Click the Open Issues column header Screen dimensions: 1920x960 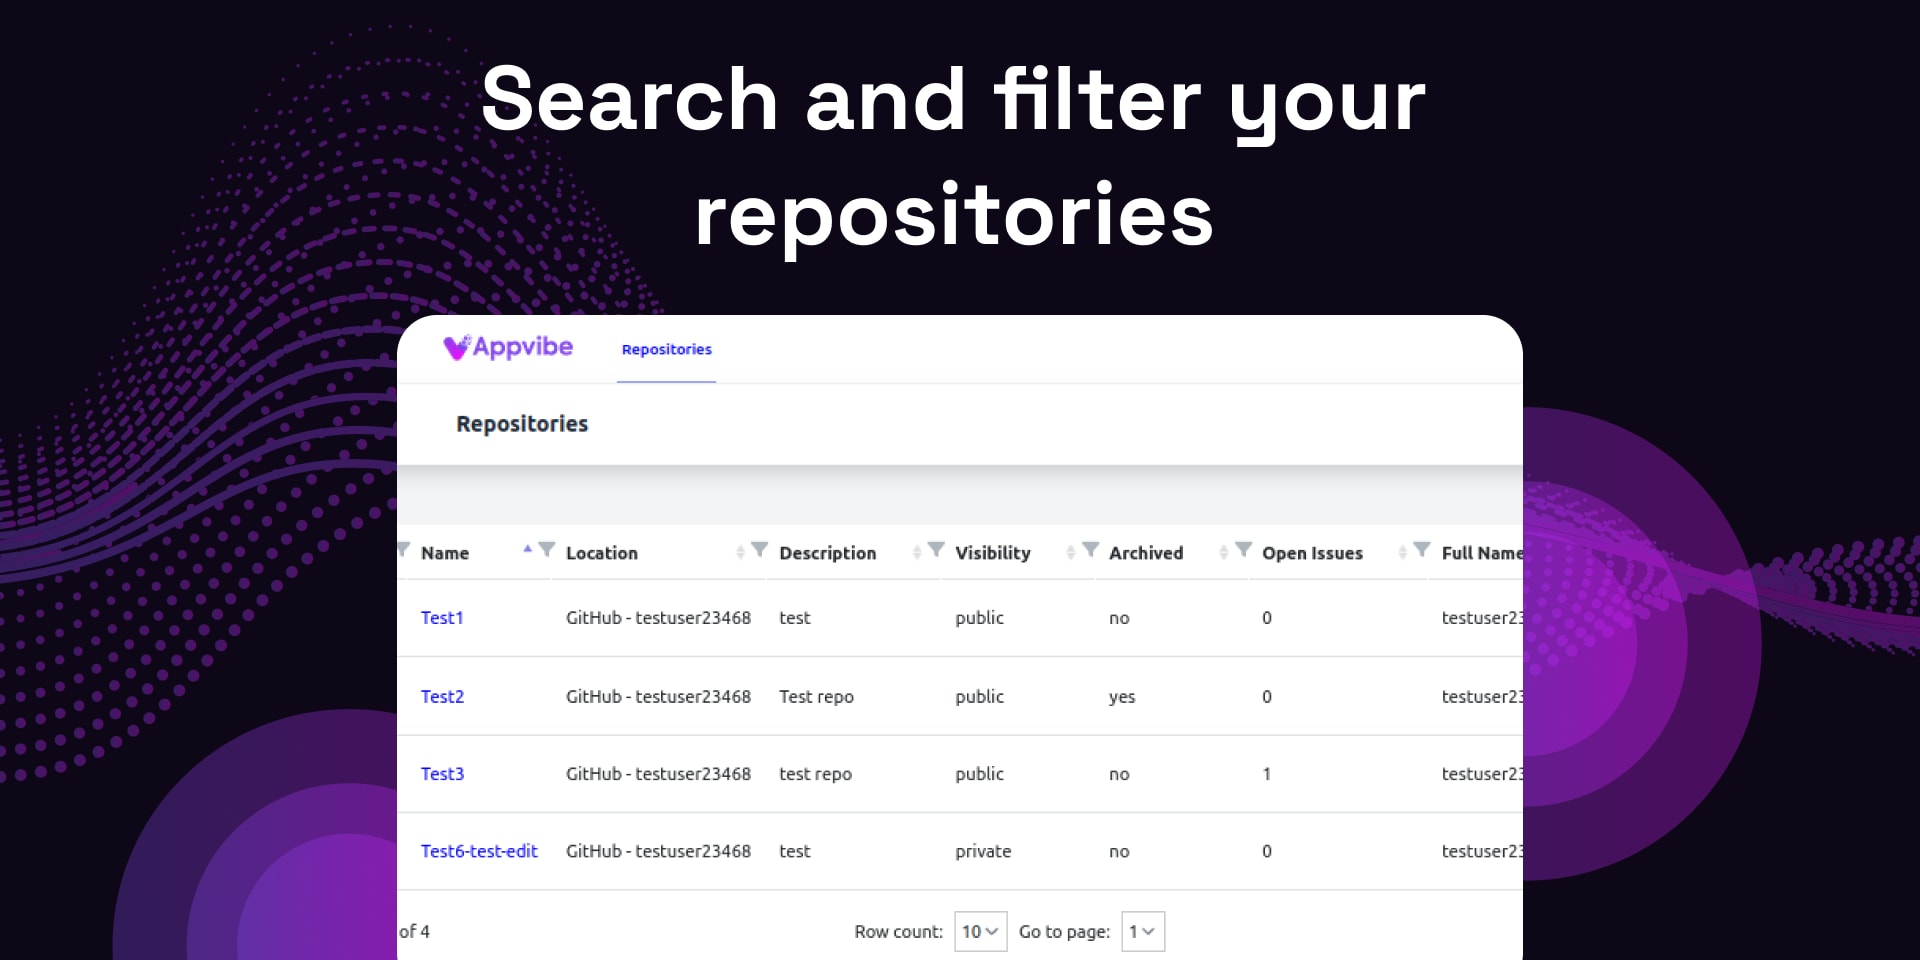1312,553
